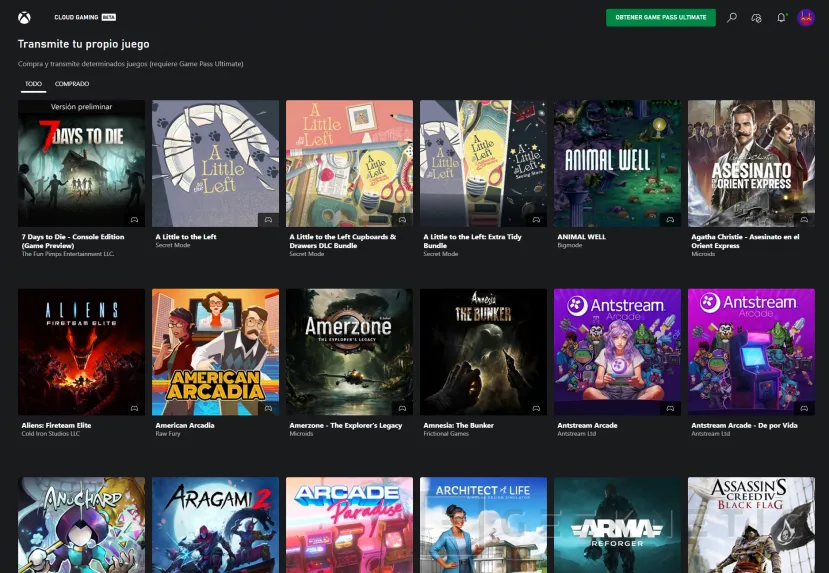The height and width of the screenshot is (573, 829).
Task: Open the search magnifier icon
Action: pos(732,17)
